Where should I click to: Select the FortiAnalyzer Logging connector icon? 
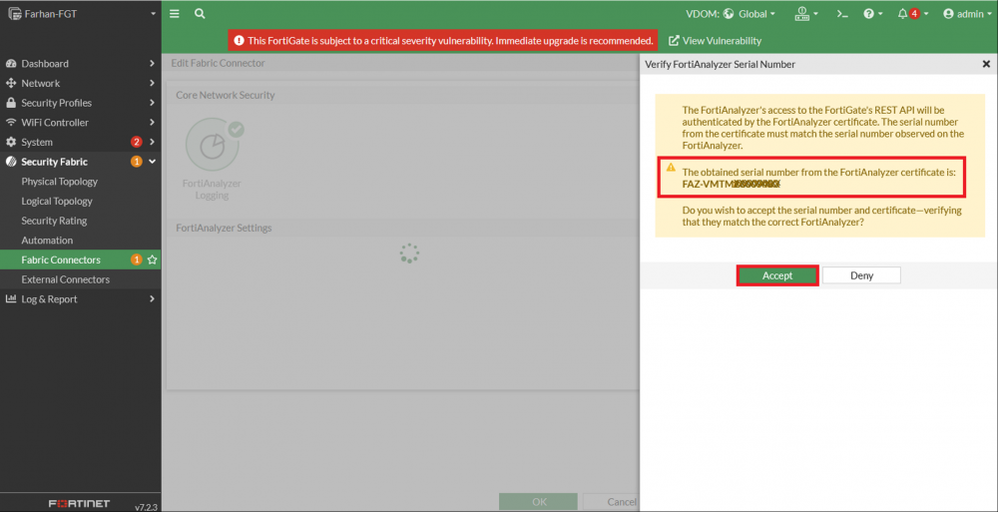click(x=212, y=145)
